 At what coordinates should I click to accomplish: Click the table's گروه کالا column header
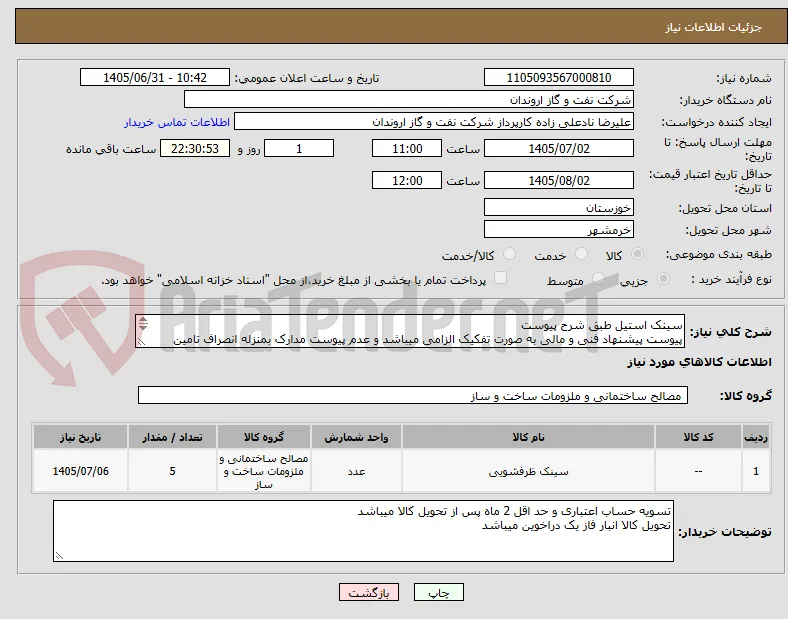point(264,437)
